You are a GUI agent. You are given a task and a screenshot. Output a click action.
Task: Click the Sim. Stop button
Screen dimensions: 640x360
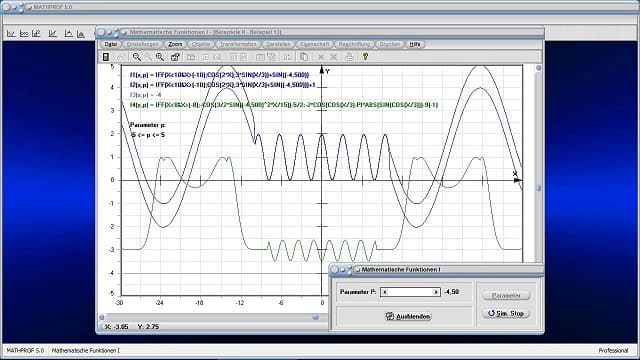506,313
